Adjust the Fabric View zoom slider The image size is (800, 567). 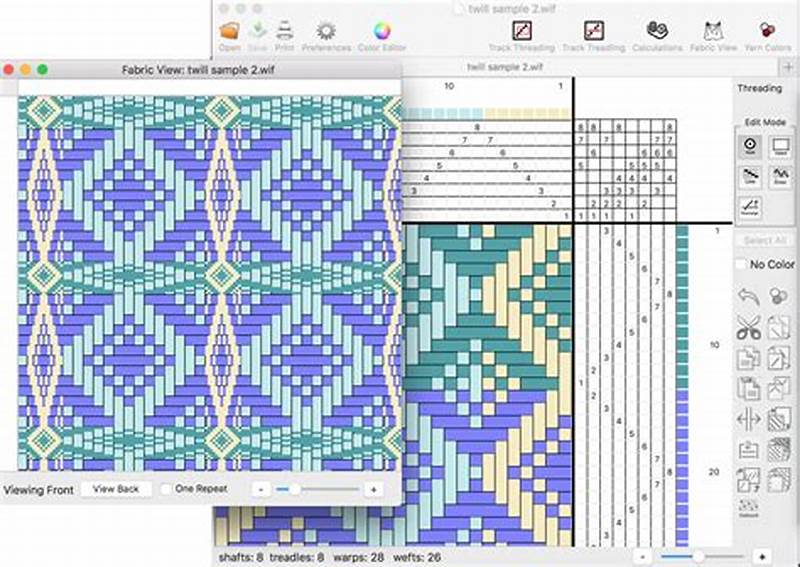click(294, 489)
